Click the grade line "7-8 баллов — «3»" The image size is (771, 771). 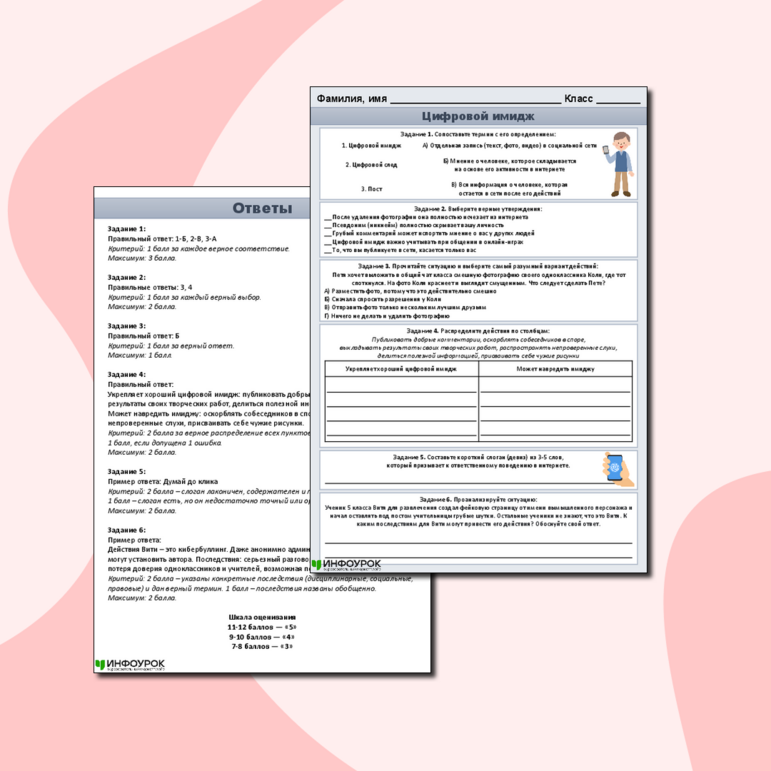point(262,646)
